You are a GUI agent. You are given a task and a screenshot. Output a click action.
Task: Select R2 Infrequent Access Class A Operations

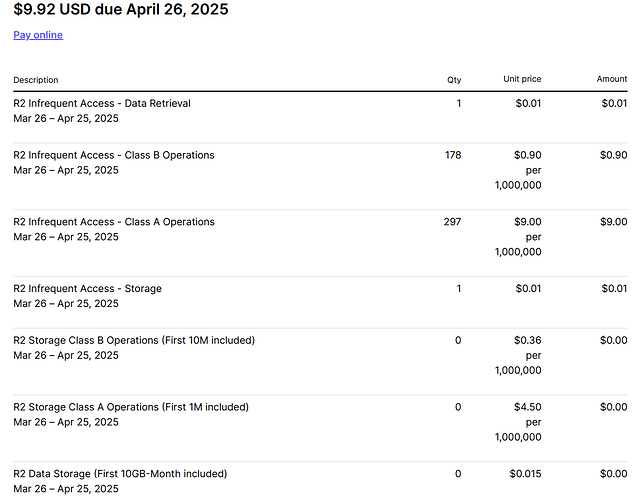coord(320,243)
